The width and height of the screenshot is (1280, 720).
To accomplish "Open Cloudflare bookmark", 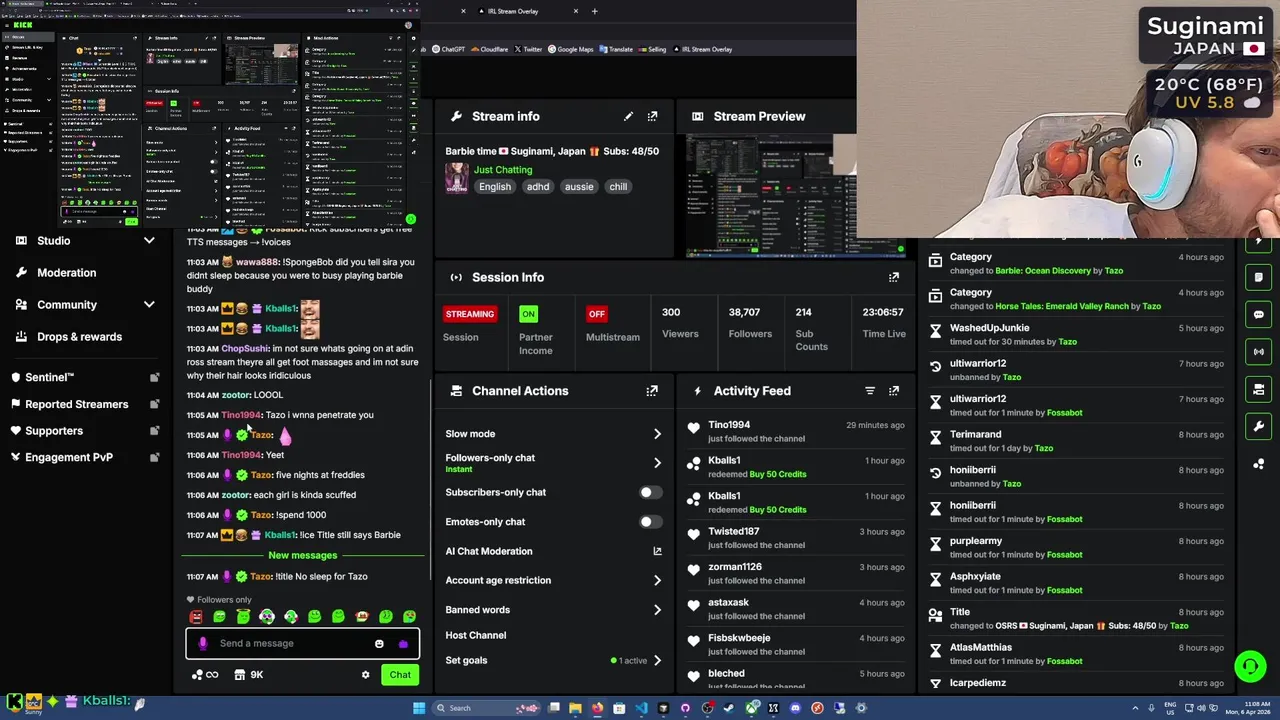I will click(x=489, y=49).
